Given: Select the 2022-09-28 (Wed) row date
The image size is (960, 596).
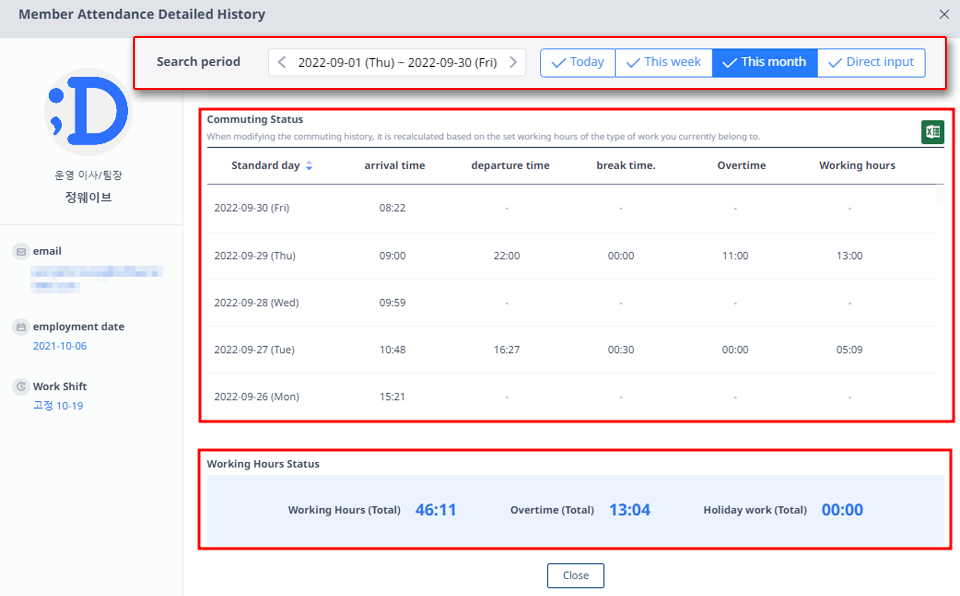Looking at the screenshot, I should (257, 303).
